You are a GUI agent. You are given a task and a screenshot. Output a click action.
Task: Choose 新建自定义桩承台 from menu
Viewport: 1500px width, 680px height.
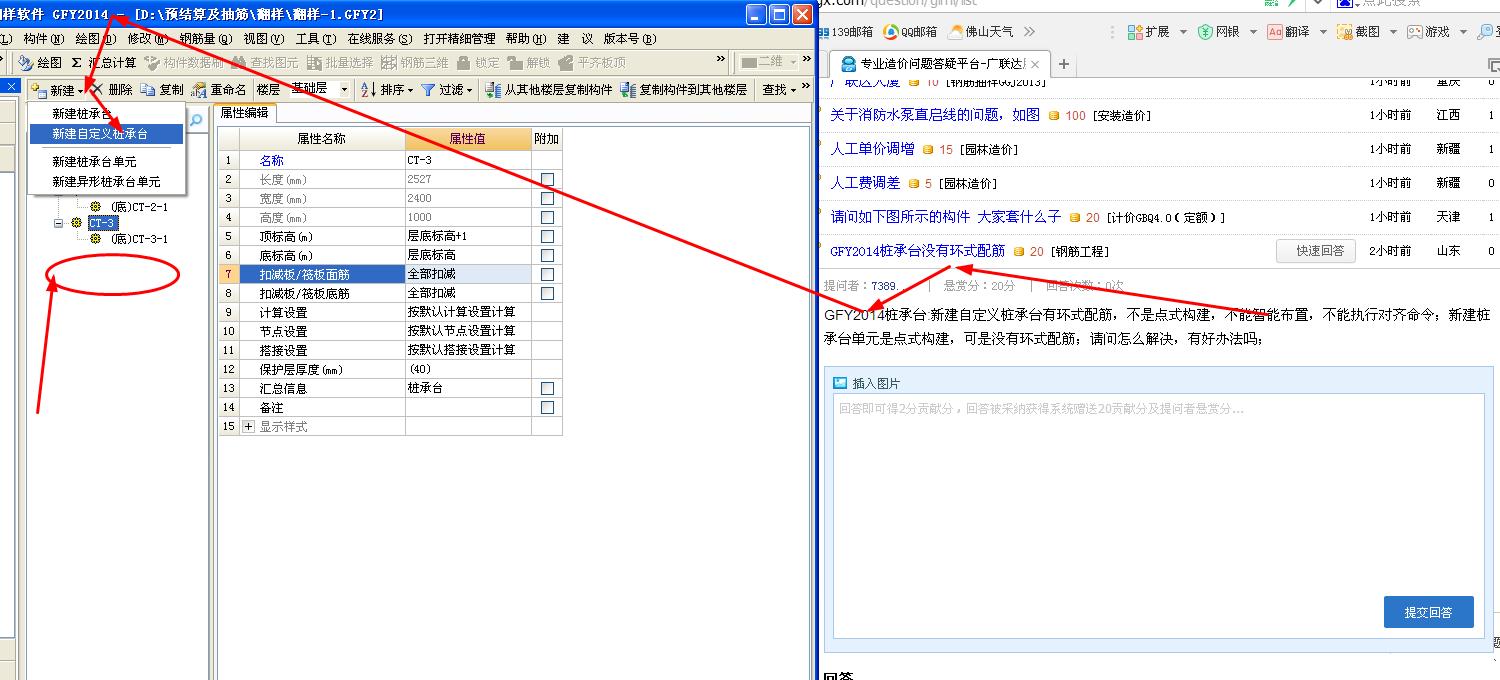[106, 134]
